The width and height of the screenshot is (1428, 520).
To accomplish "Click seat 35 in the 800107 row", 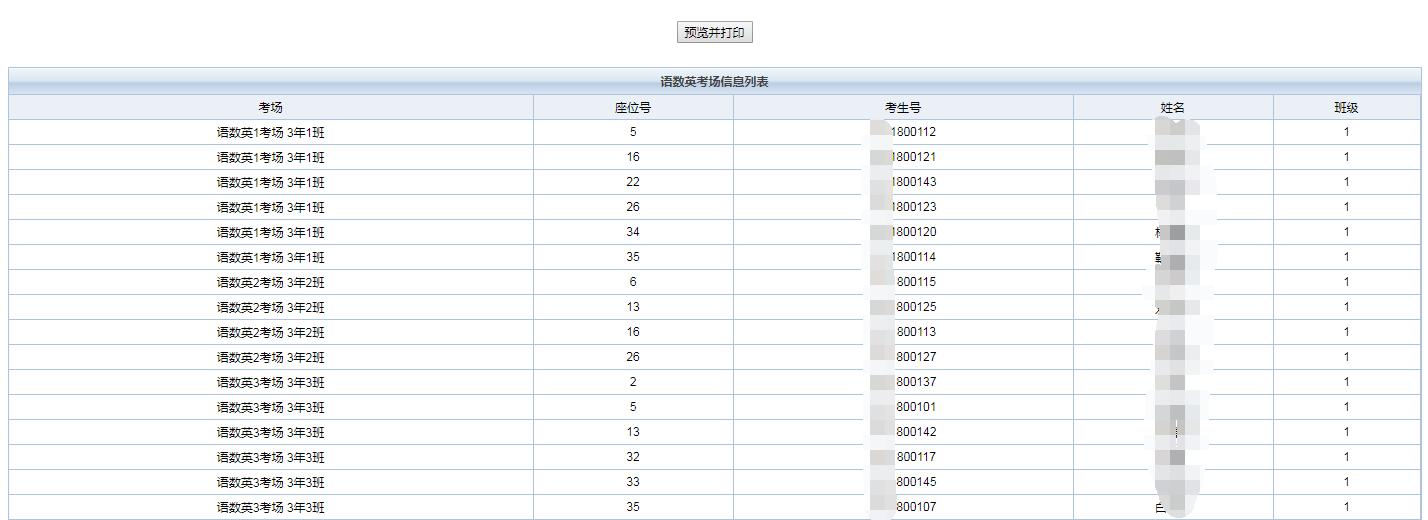I will [633, 507].
